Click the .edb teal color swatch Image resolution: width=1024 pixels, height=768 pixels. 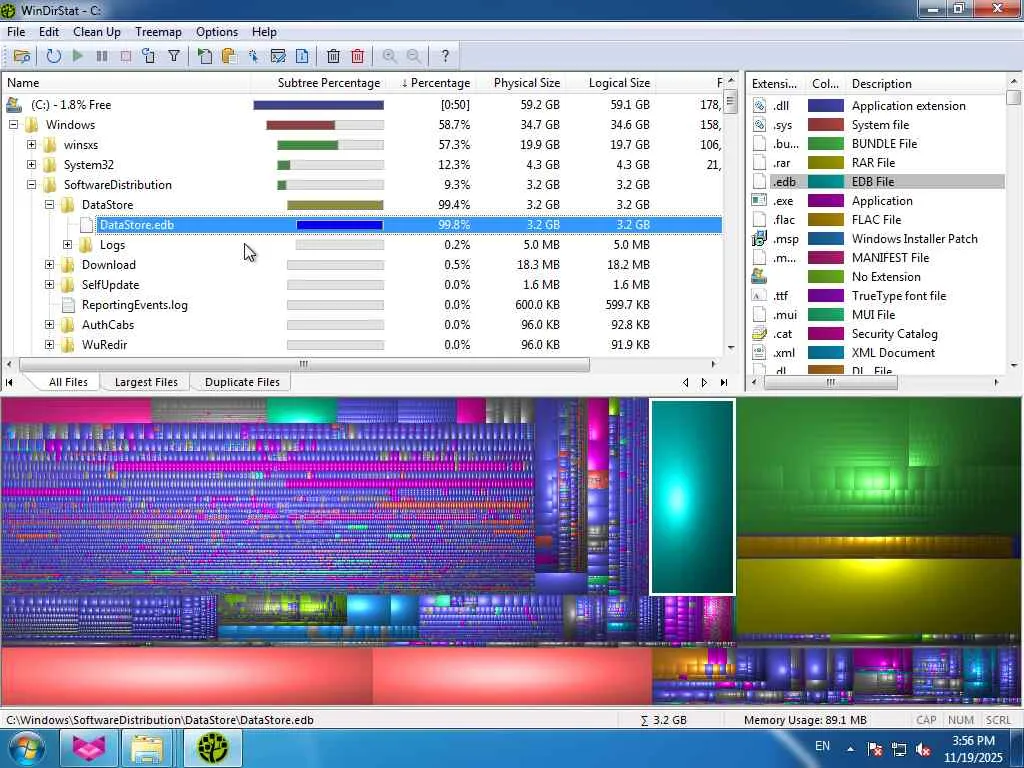[826, 182]
